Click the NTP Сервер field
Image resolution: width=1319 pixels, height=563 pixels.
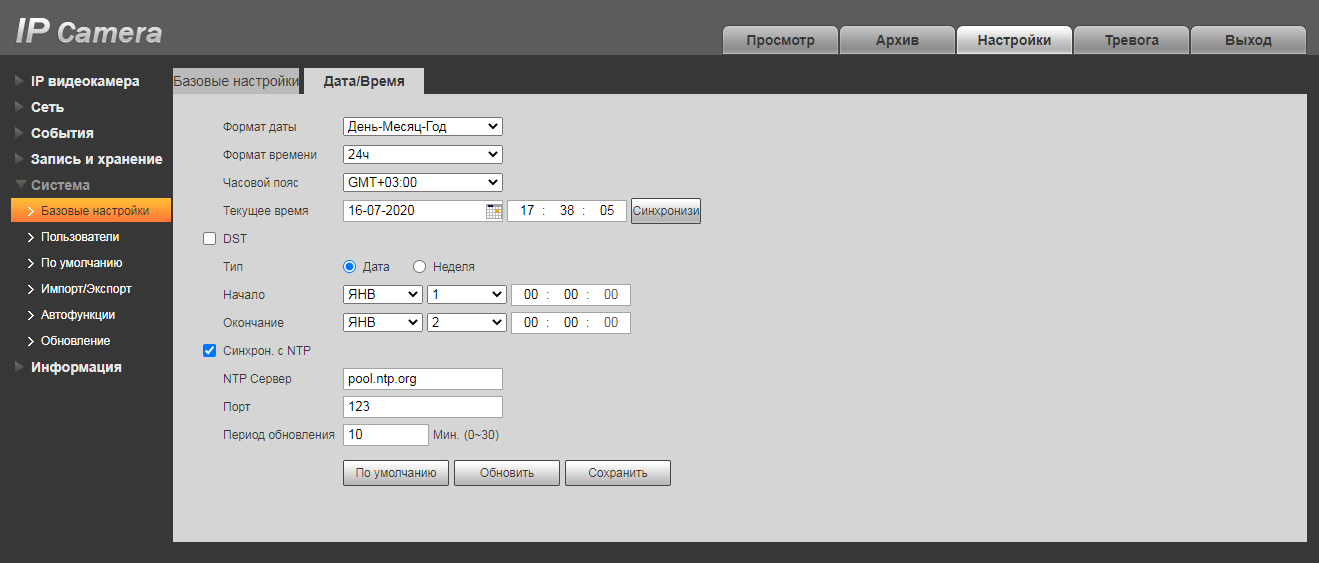(x=422, y=379)
